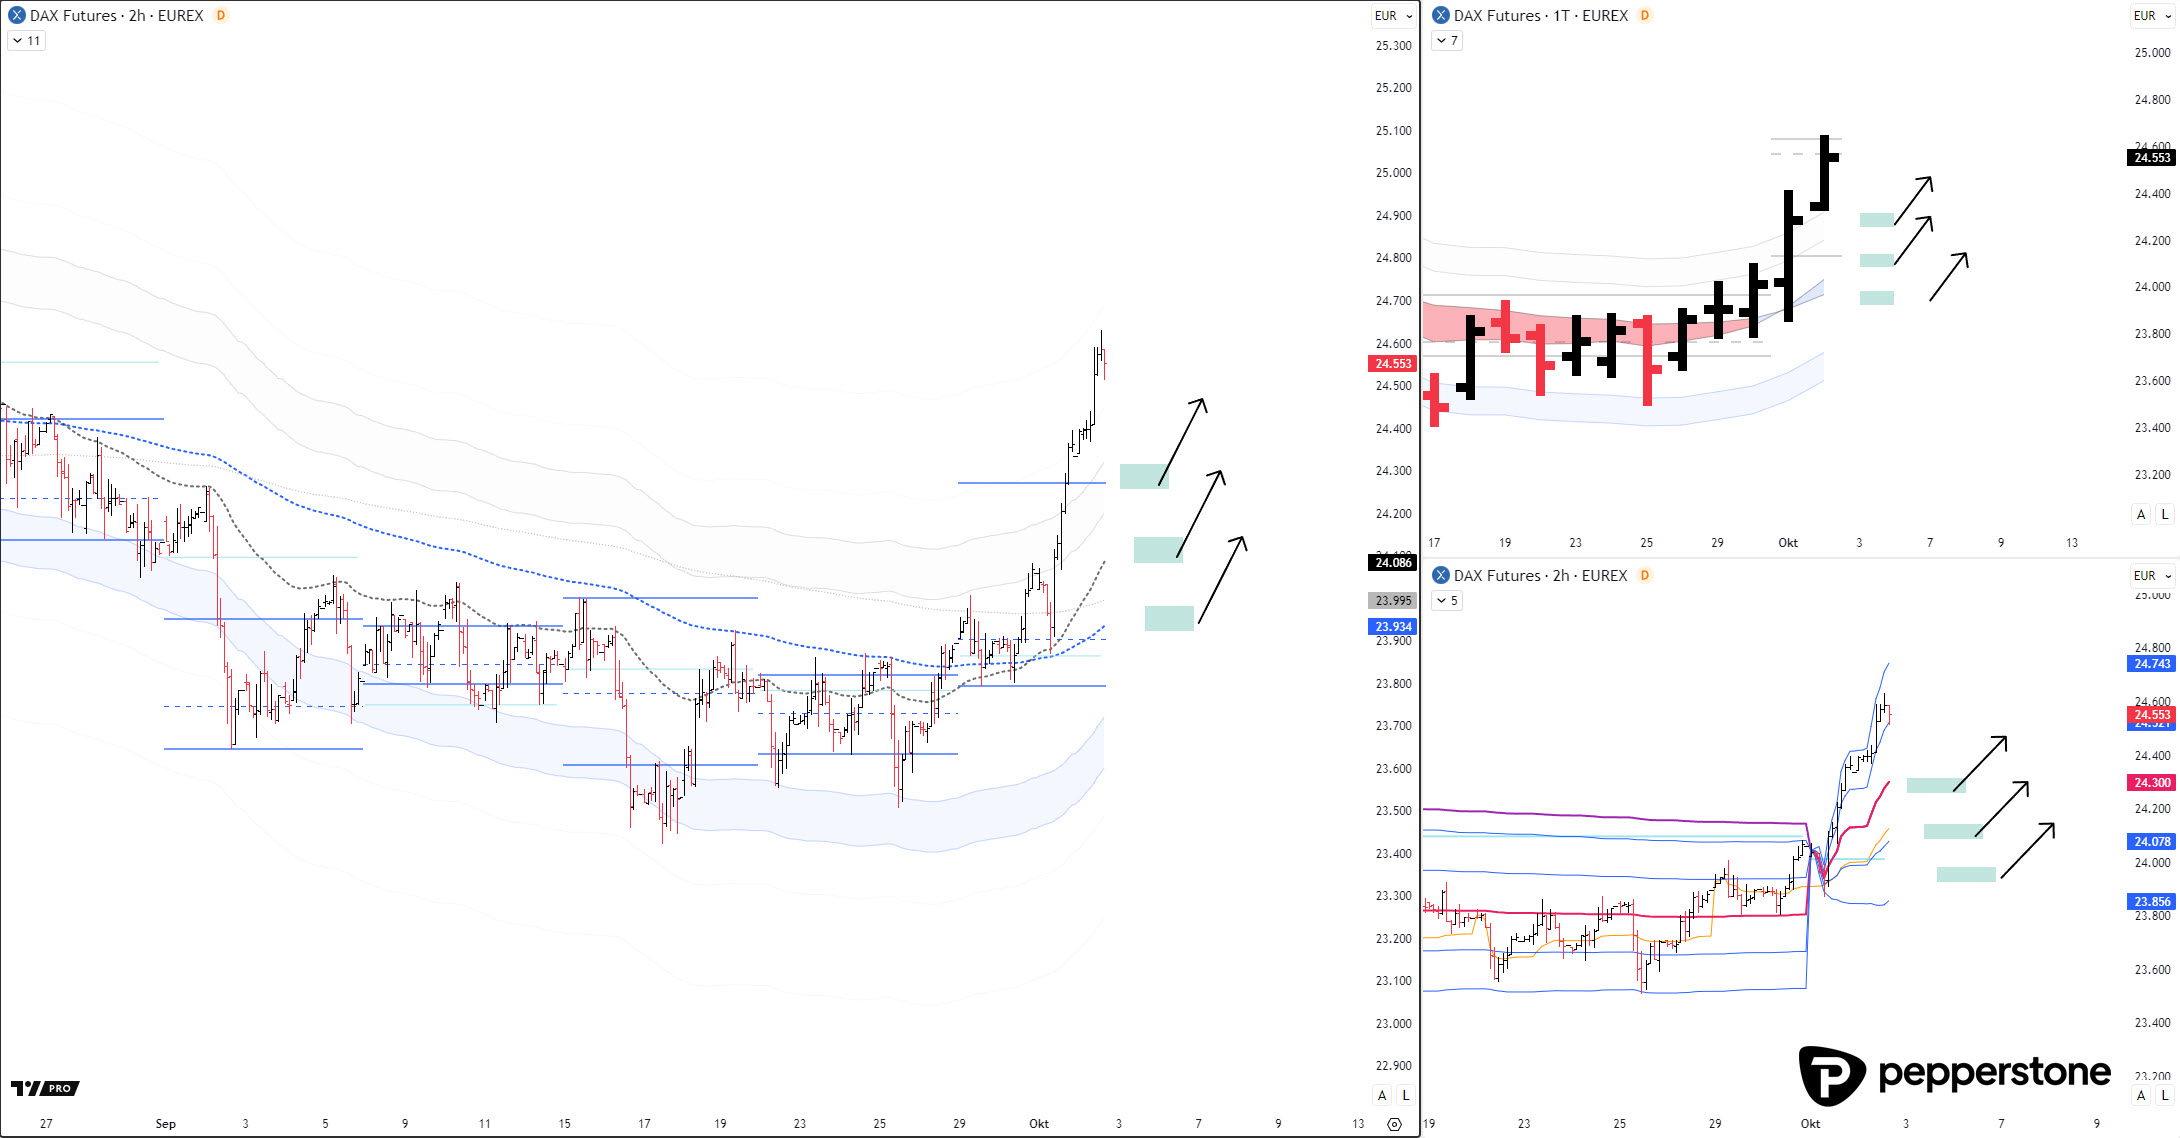This screenshot has height=1138, width=2180.
Task: Open EUR currency dropdown on main chart
Action: pyautogui.click(x=1393, y=16)
